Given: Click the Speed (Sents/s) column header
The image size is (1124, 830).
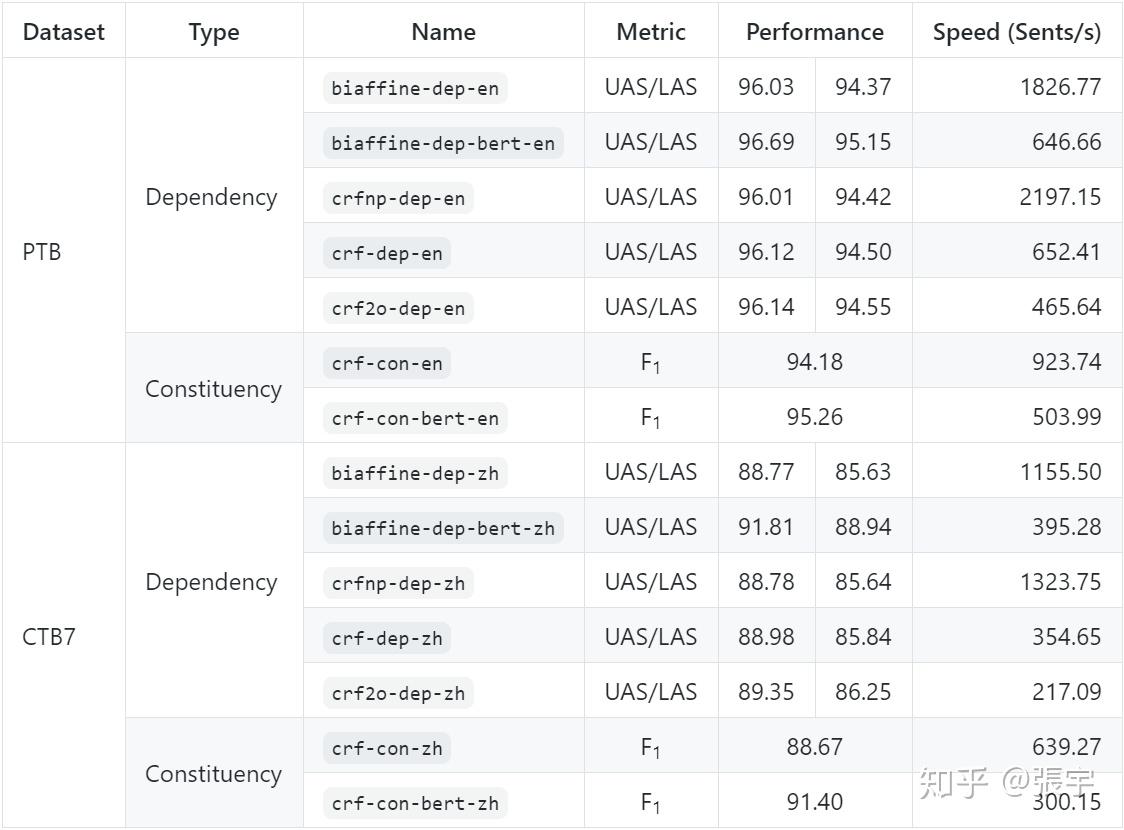Looking at the screenshot, I should [x=1016, y=32].
